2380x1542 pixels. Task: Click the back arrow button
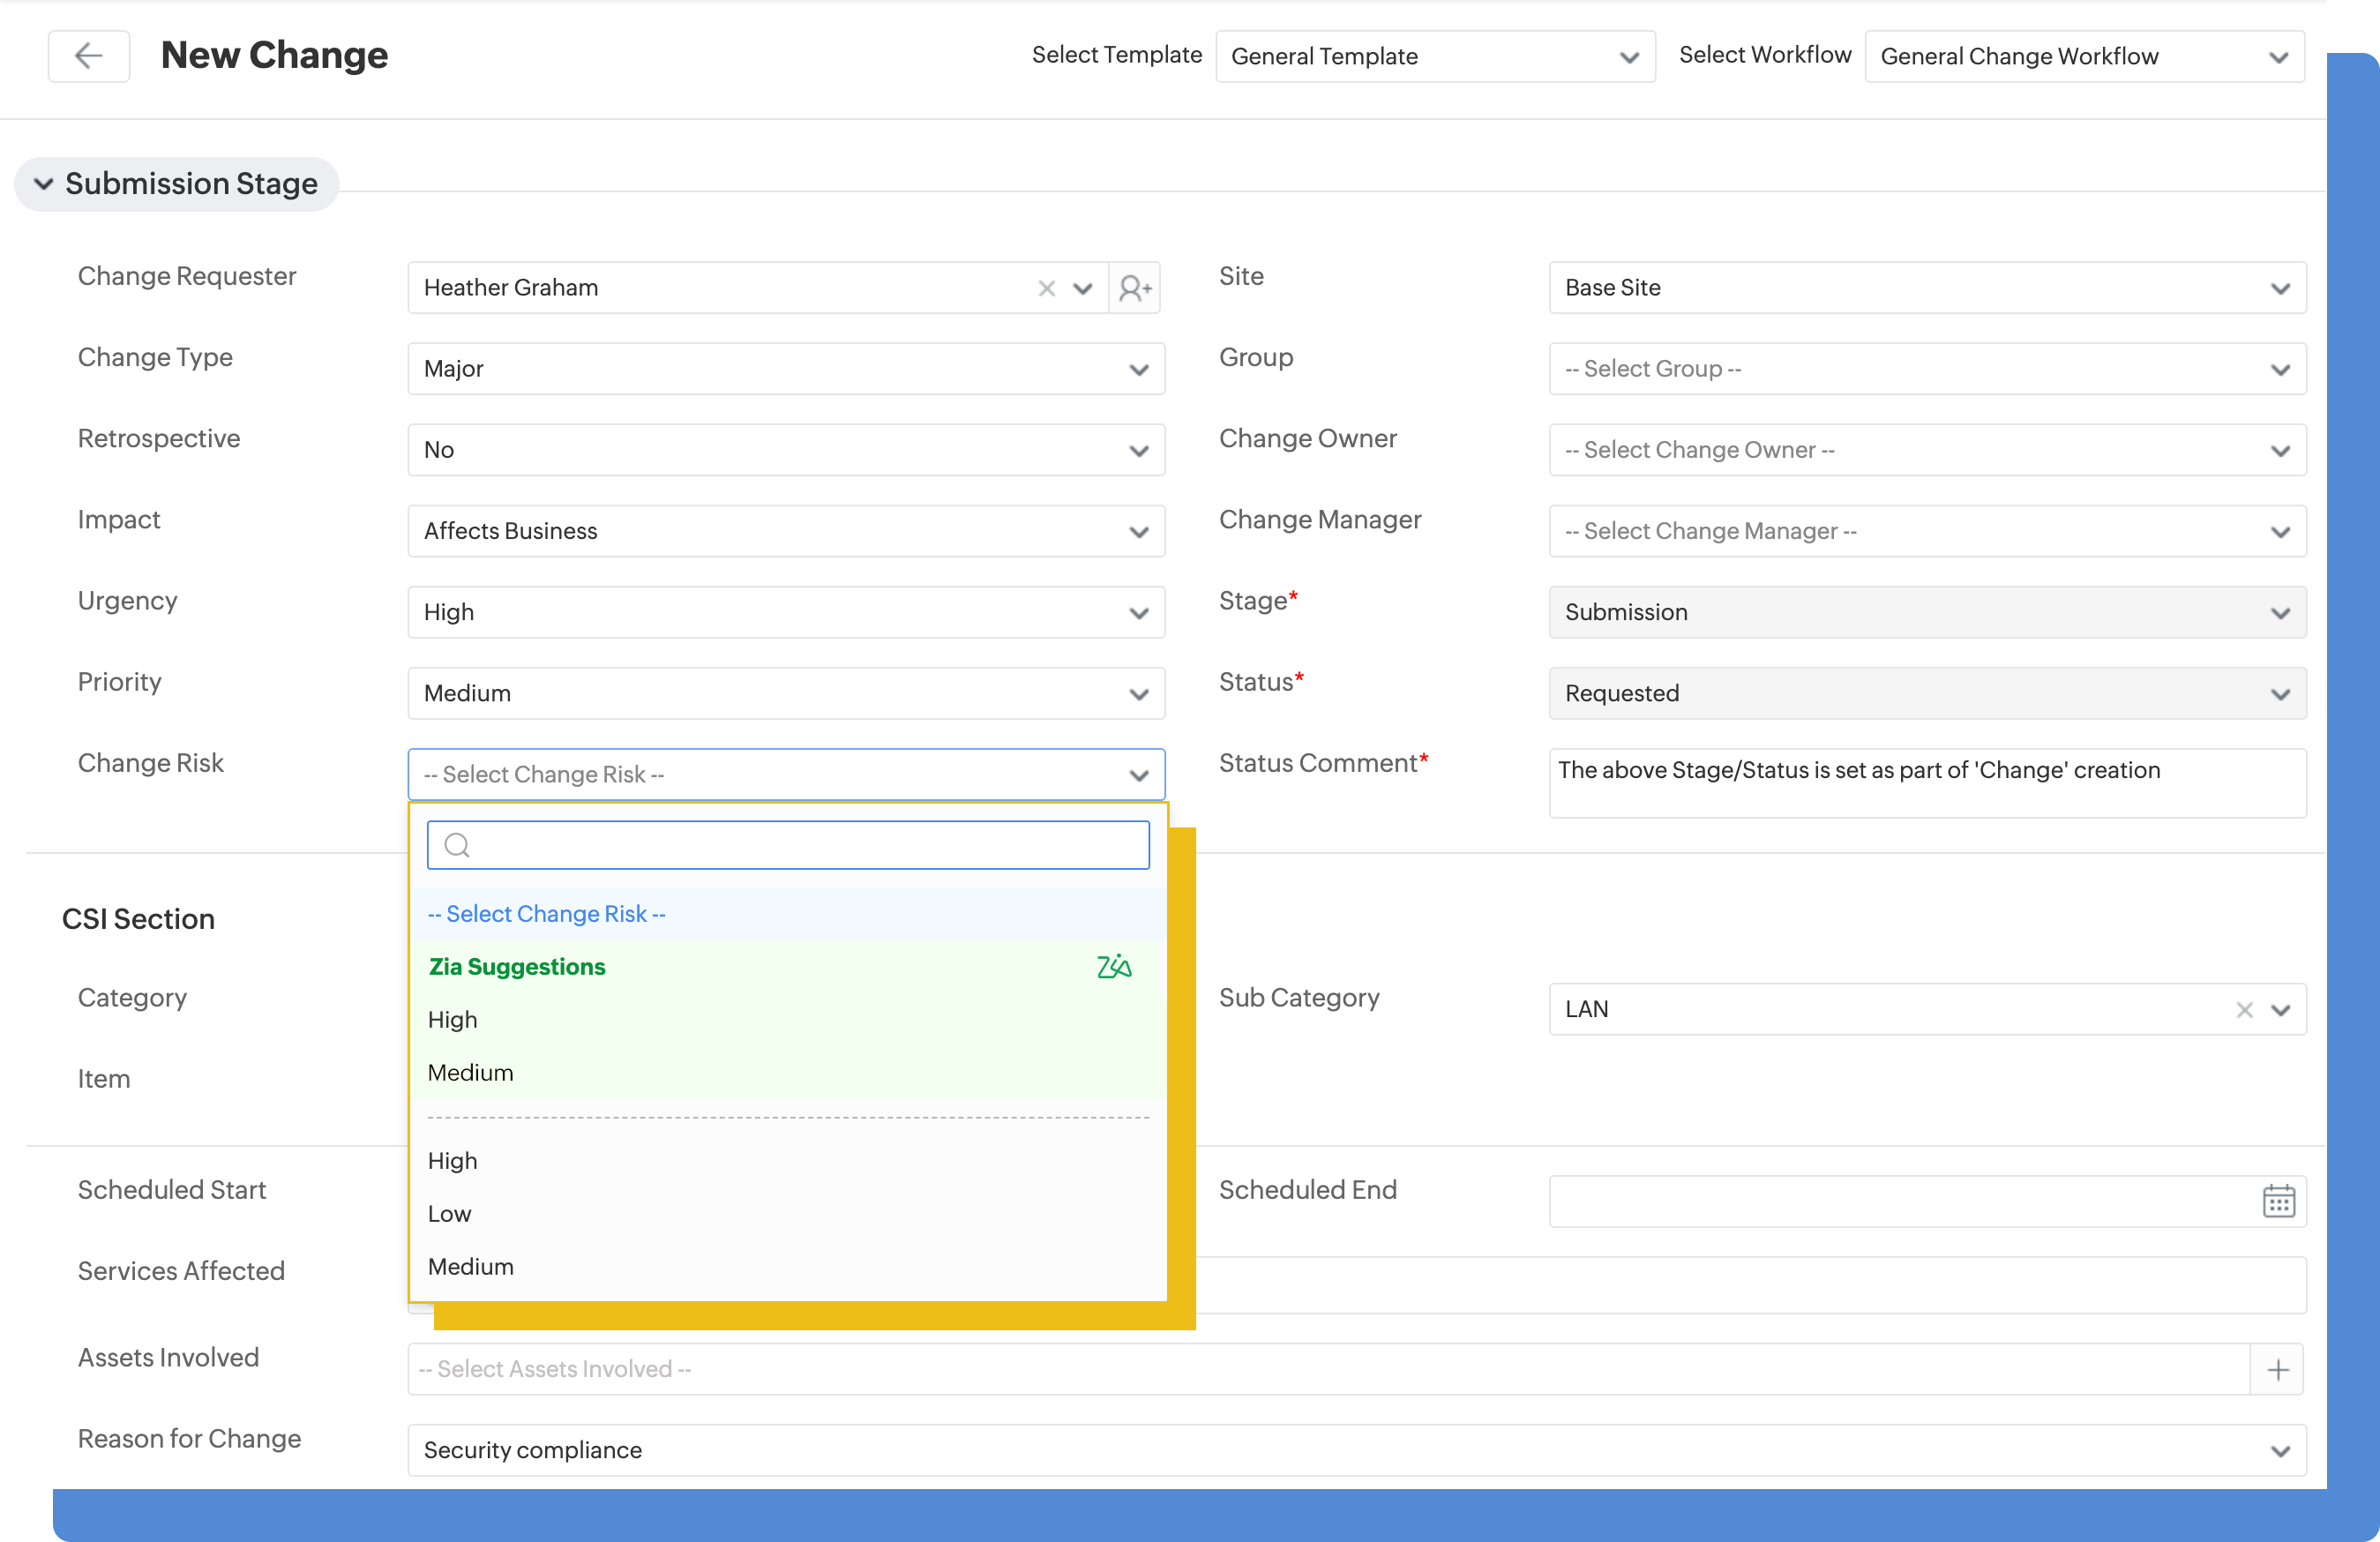click(89, 56)
